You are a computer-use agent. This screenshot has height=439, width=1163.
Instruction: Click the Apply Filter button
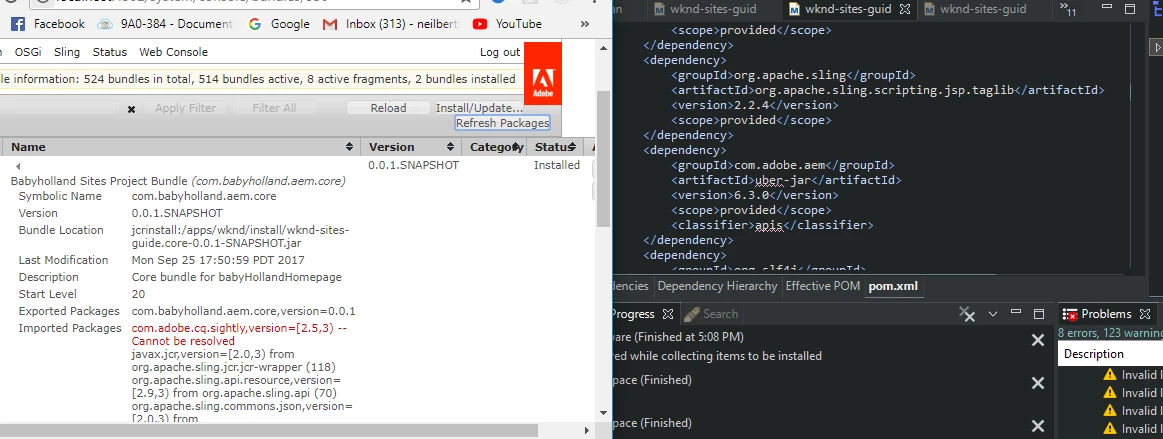(185, 108)
